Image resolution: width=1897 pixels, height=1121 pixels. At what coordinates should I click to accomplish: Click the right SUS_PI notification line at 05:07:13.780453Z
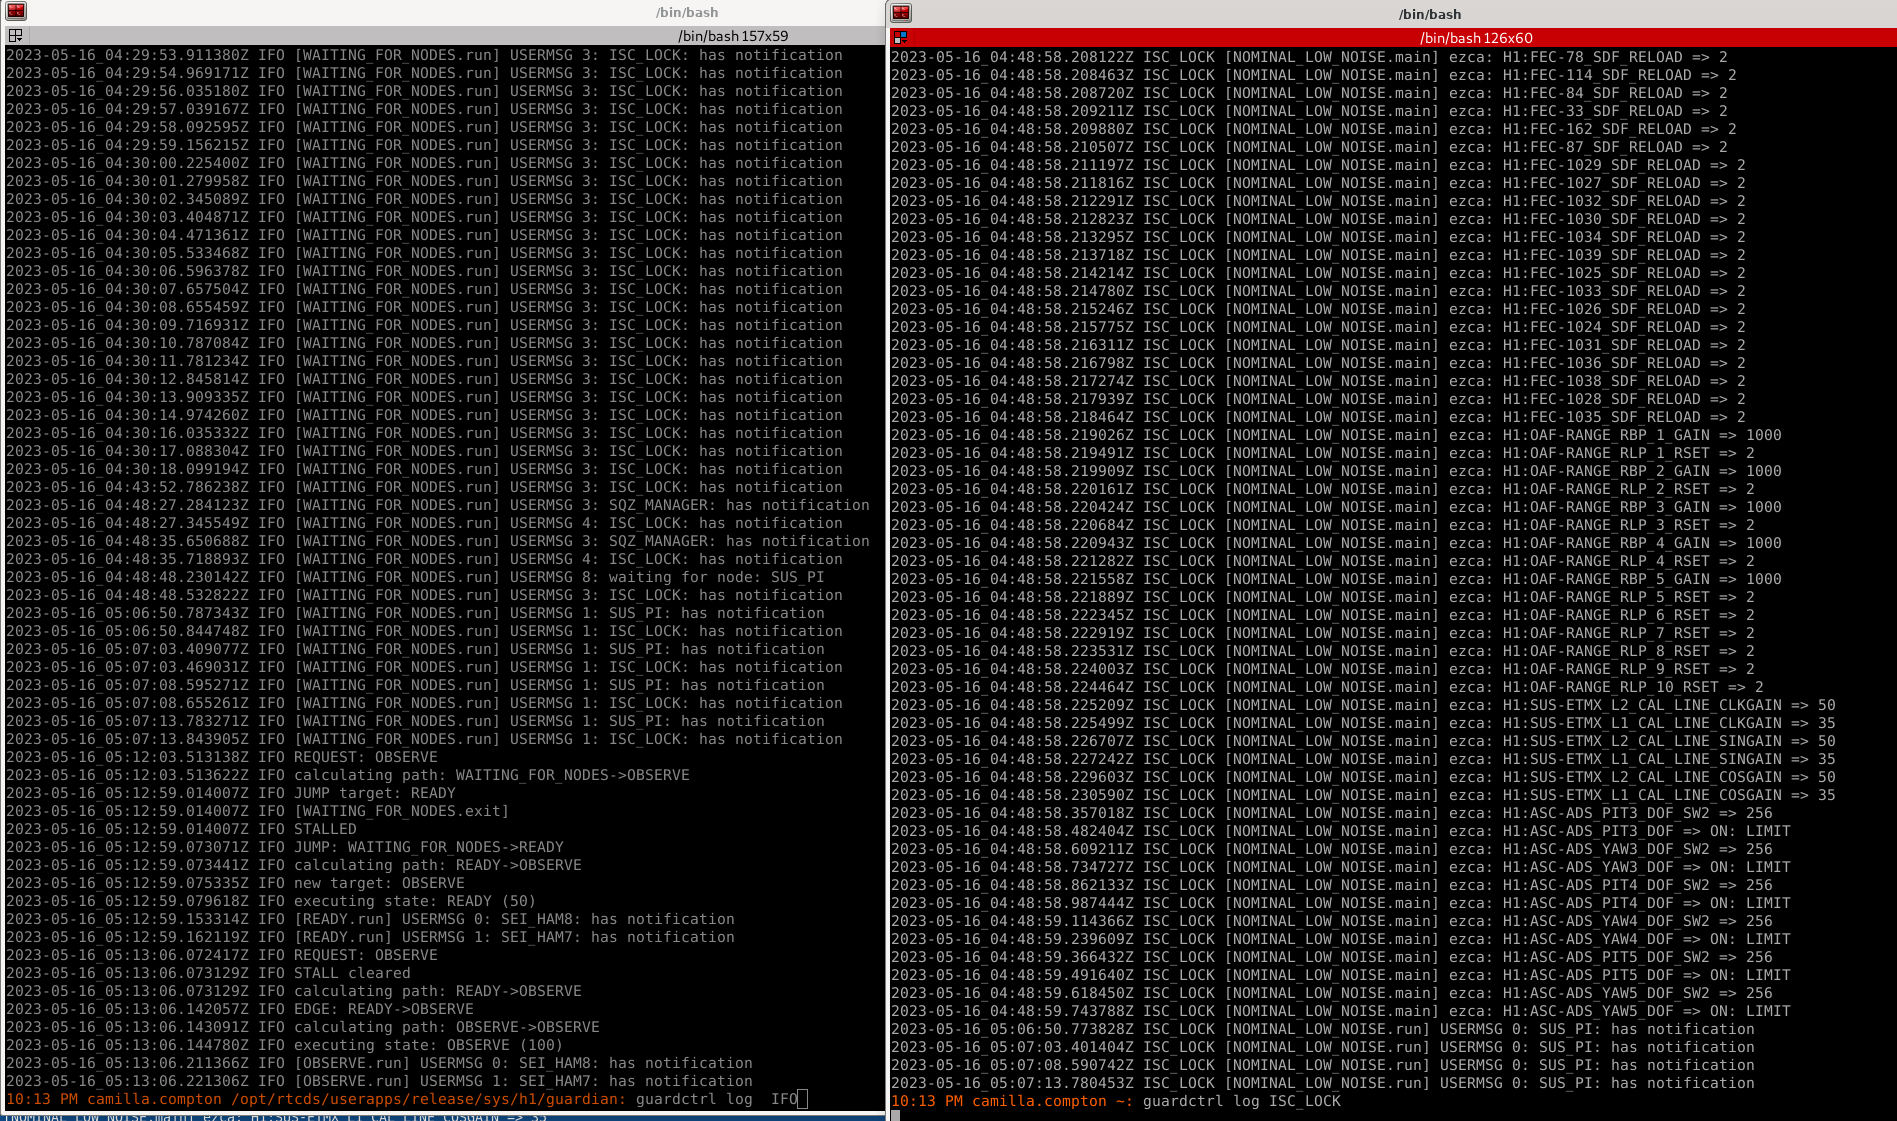[1323, 1083]
